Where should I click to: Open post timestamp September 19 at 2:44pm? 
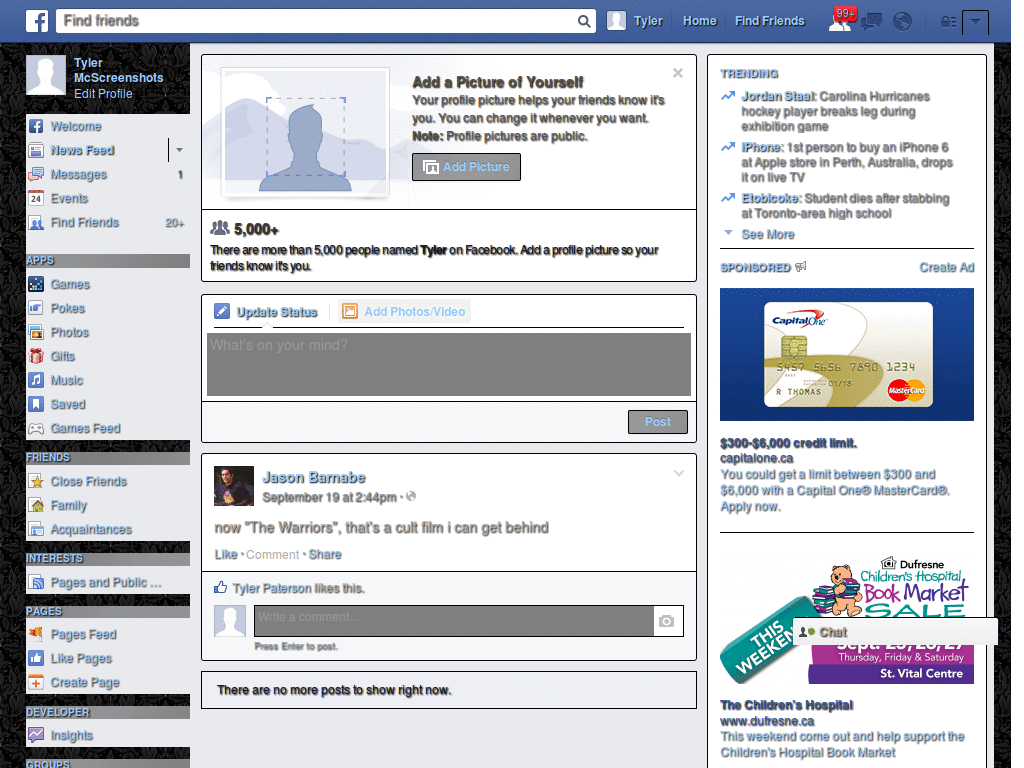pos(329,498)
